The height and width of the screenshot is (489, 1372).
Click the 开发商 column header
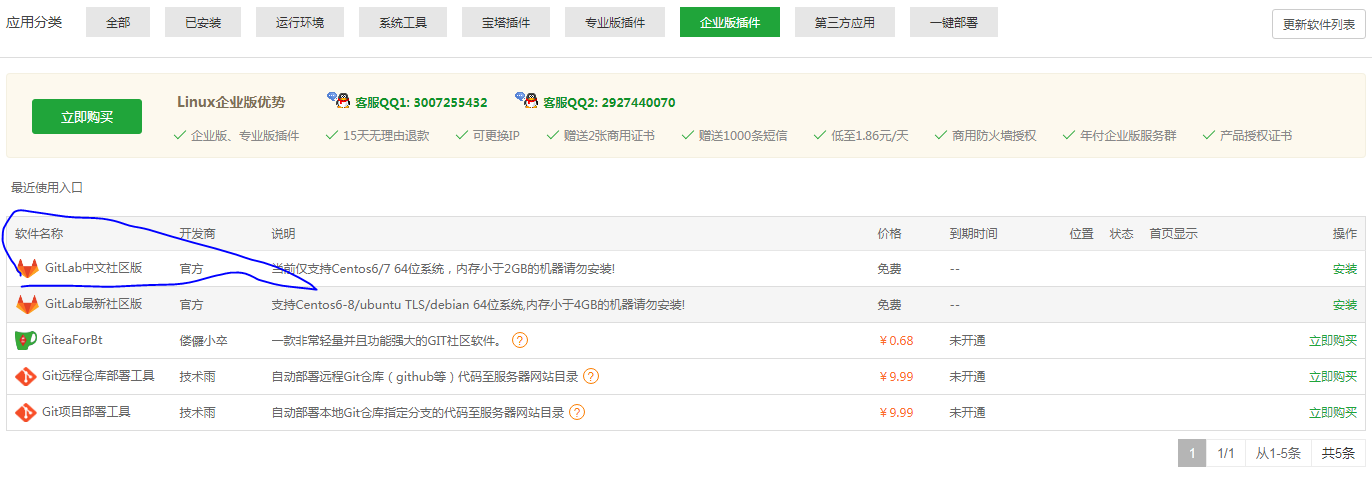coord(198,234)
